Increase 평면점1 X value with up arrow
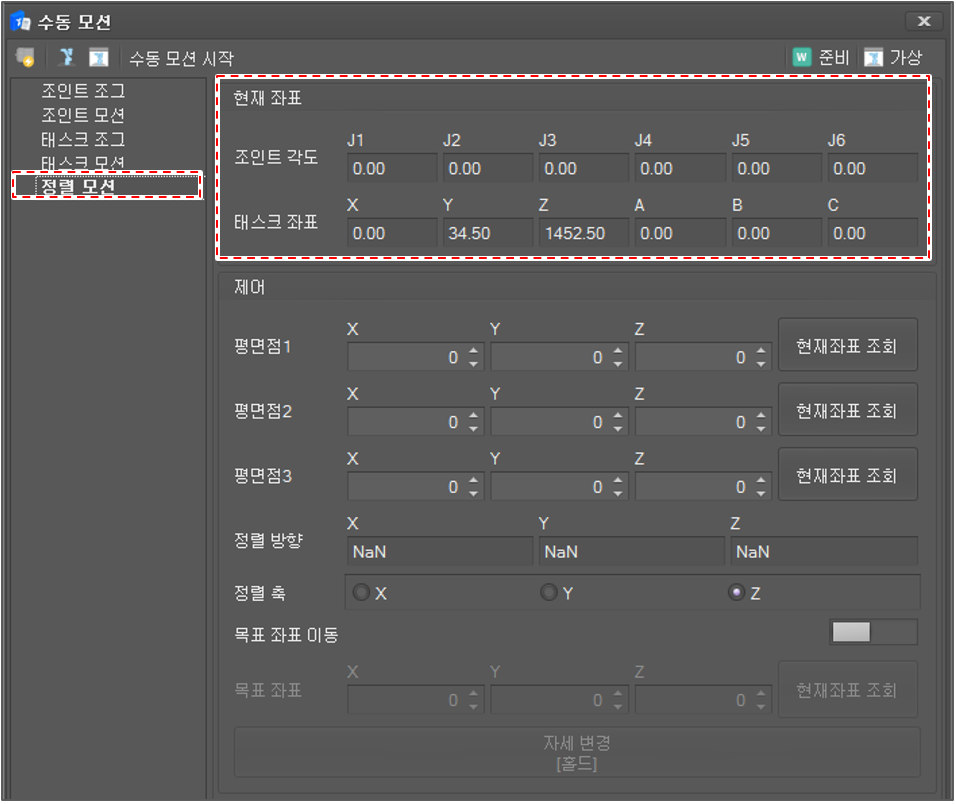This screenshot has height=804, width=956. coord(474,351)
